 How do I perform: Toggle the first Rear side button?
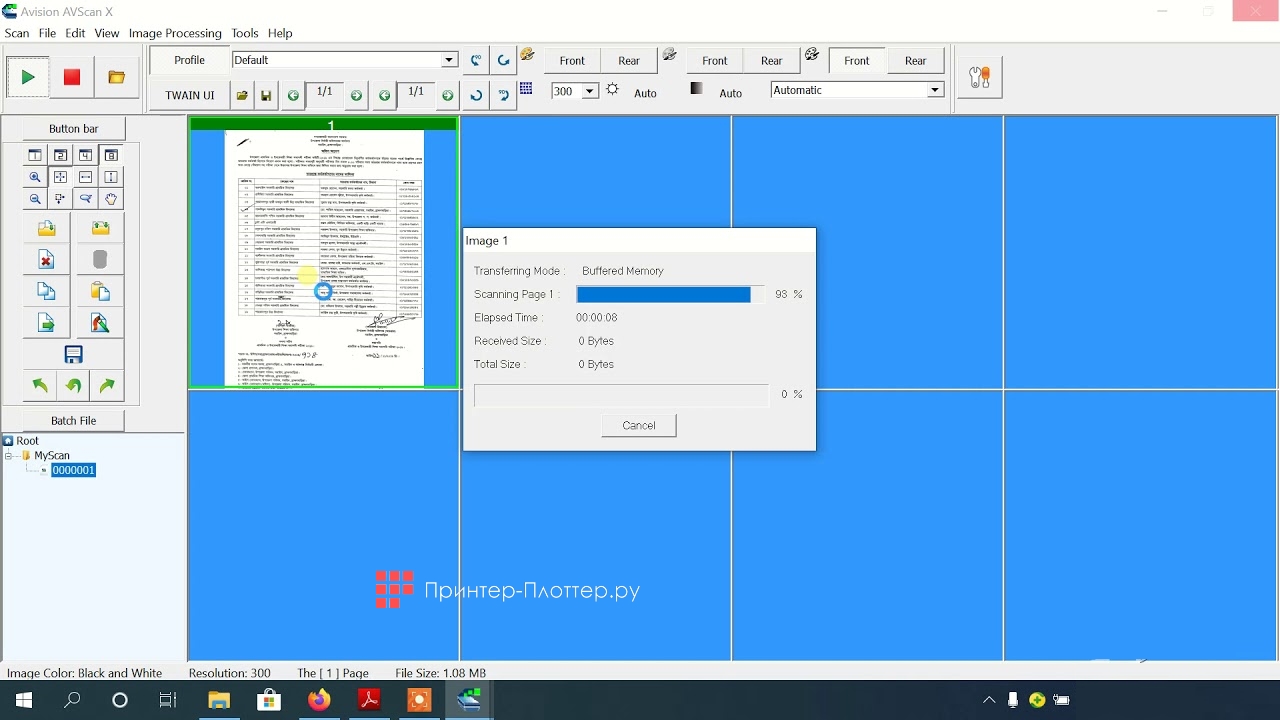click(629, 61)
